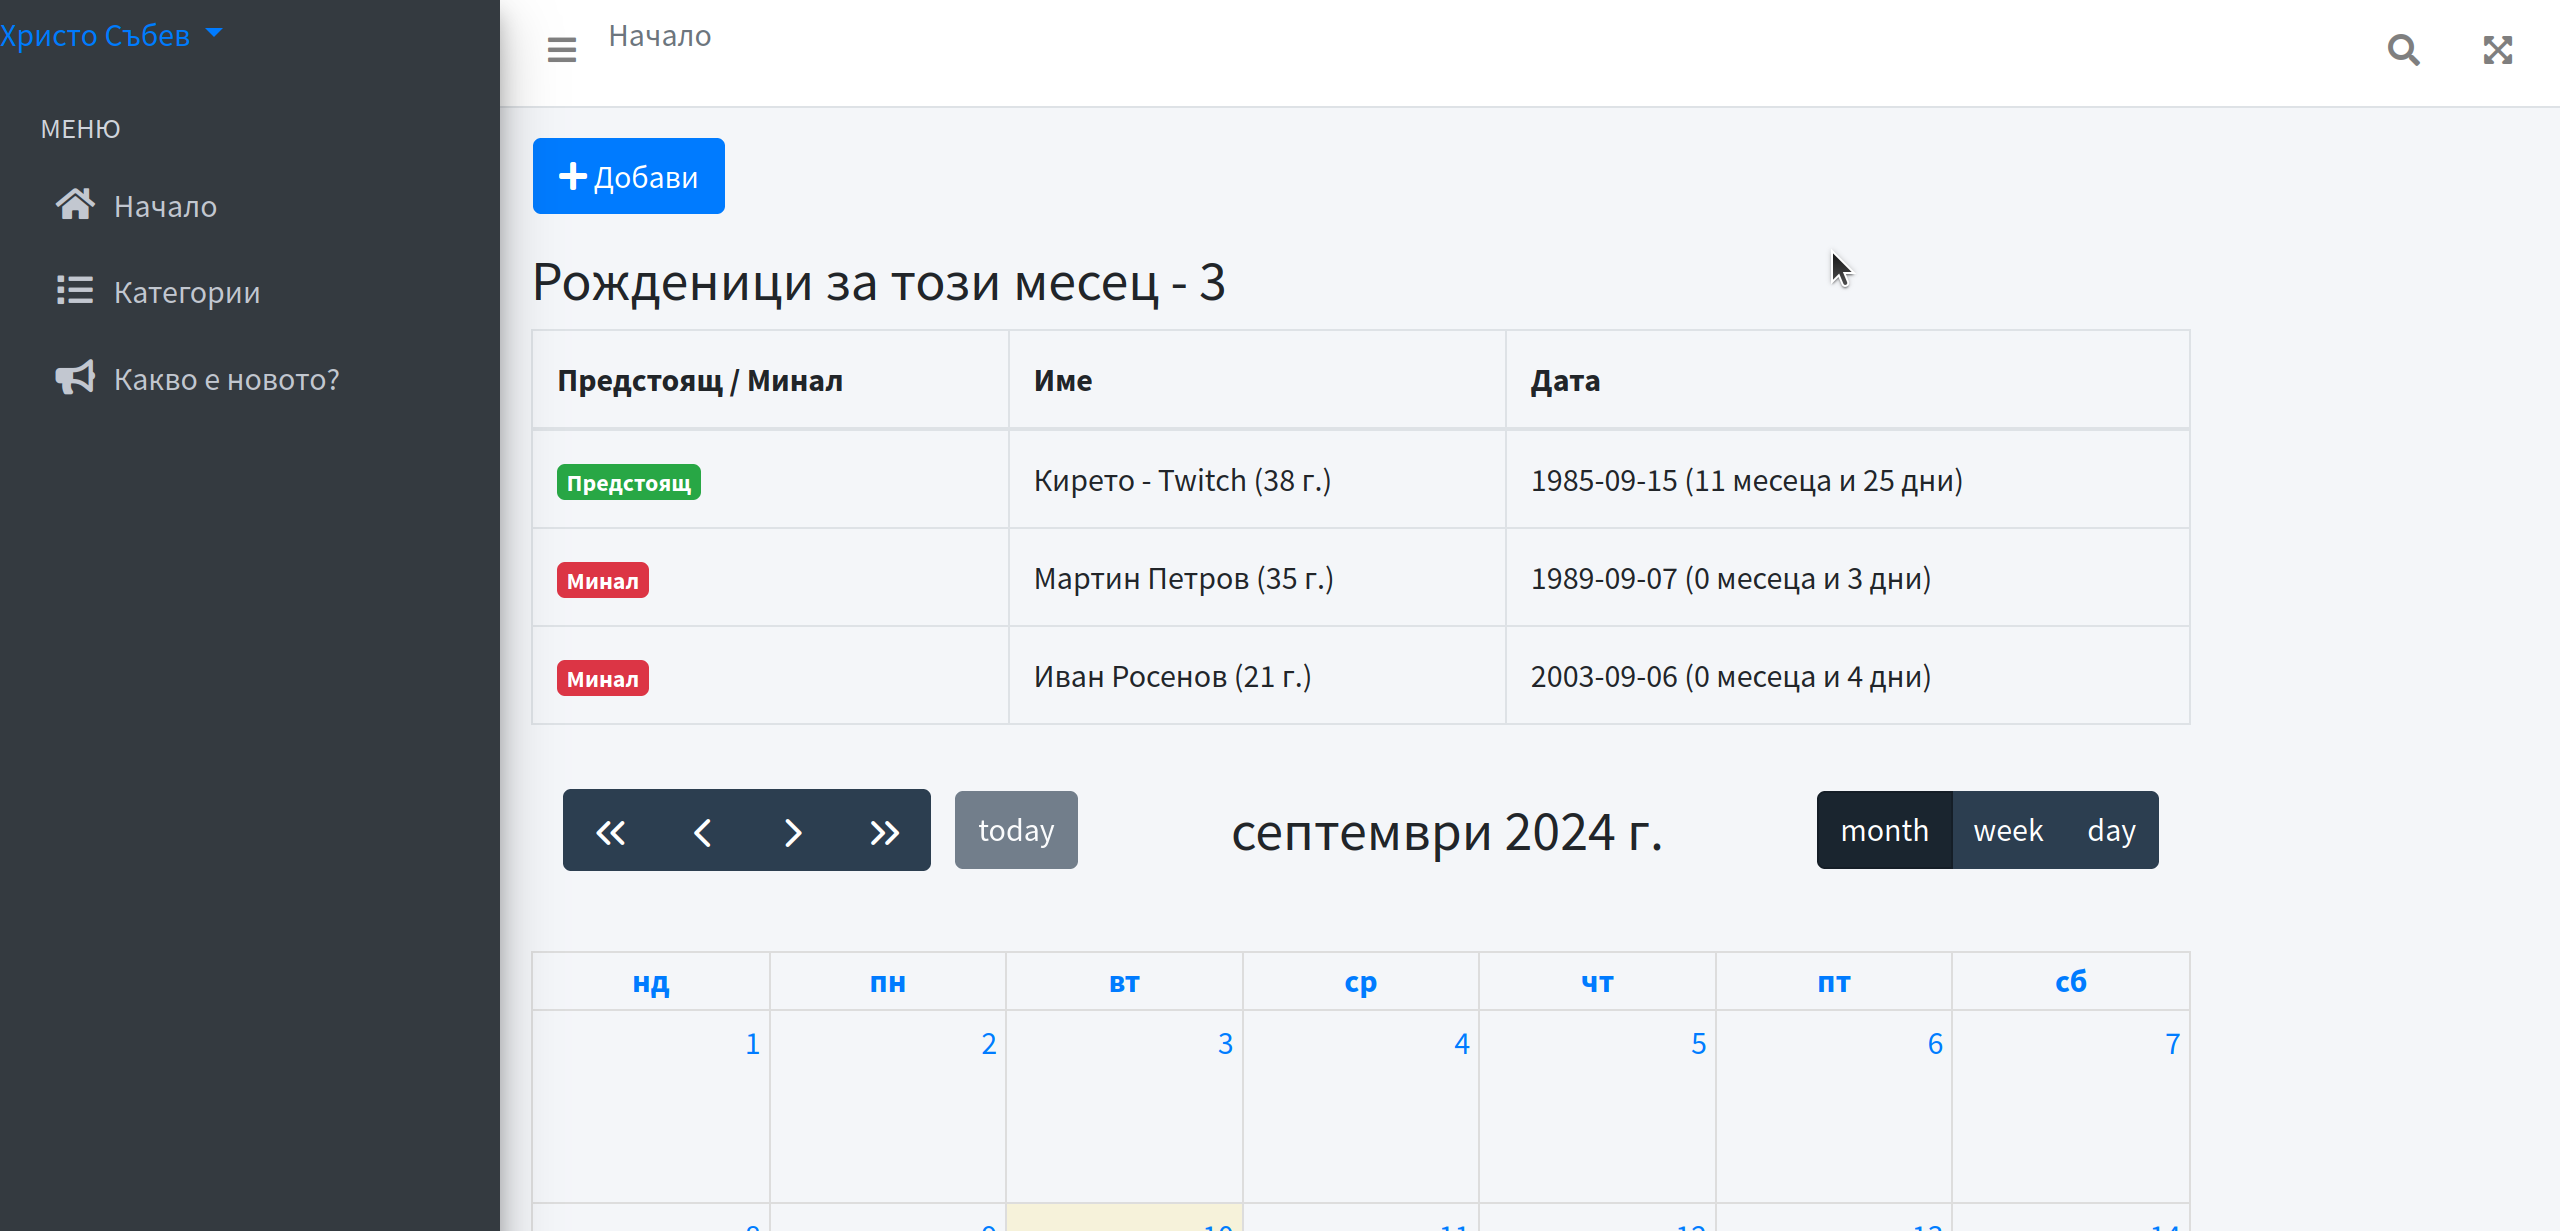
Task: Switch the calendar to month view
Action: tap(1884, 830)
